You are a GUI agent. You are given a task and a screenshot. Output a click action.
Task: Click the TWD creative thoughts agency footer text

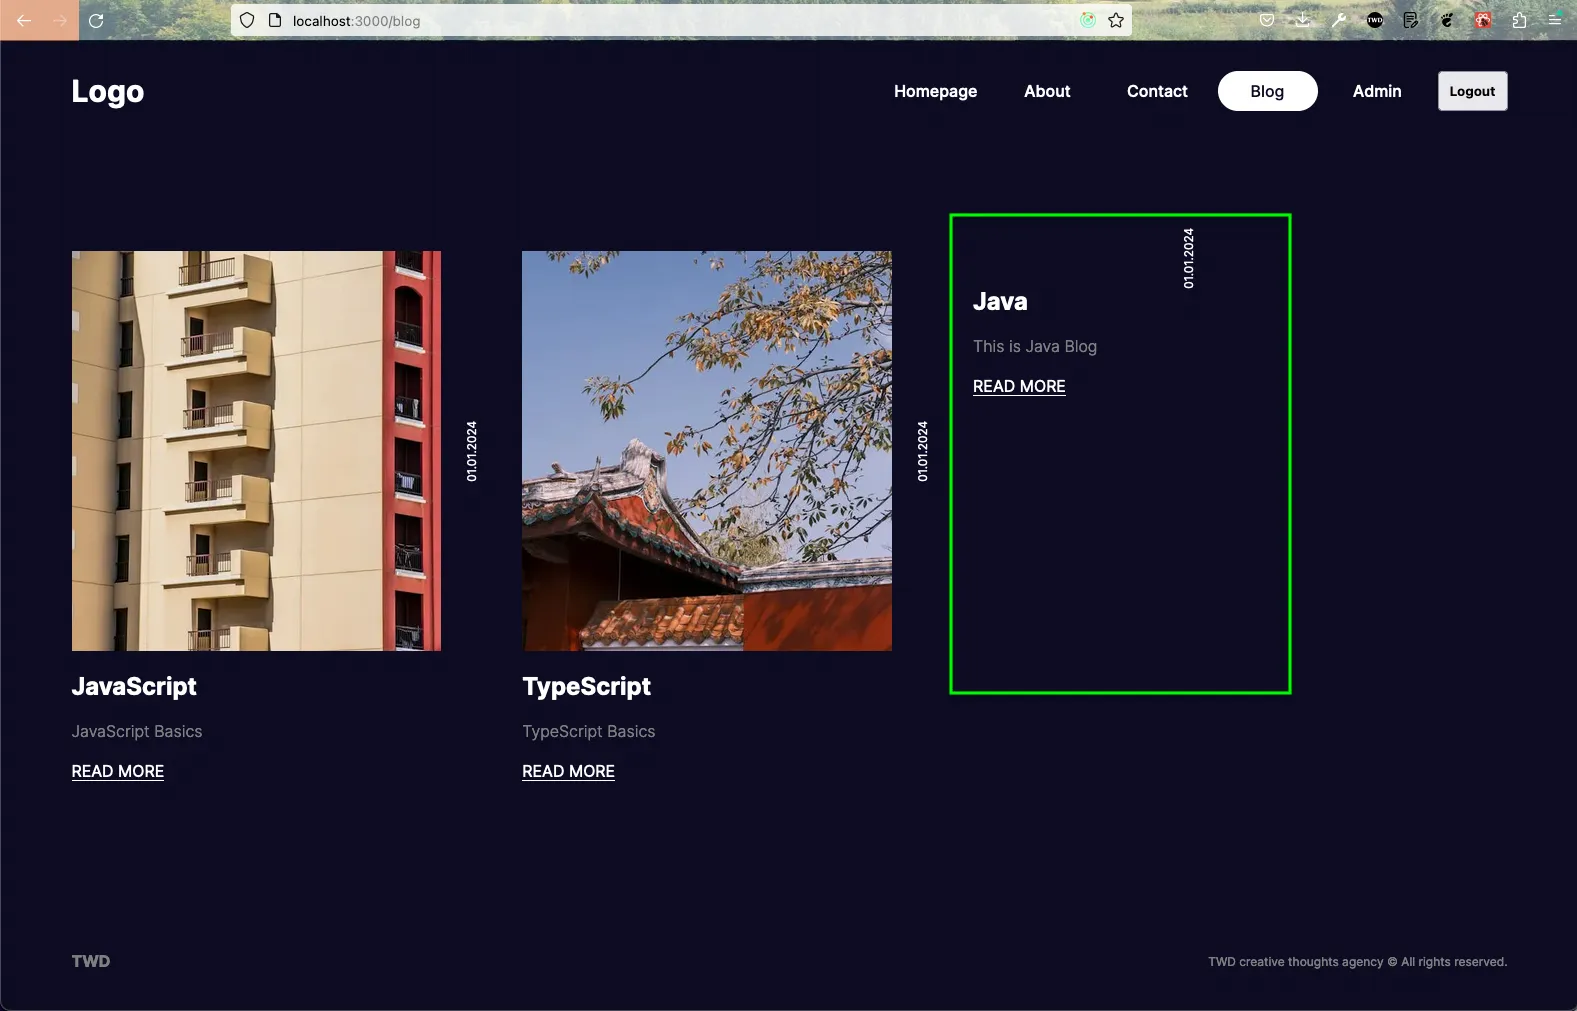click(1357, 962)
